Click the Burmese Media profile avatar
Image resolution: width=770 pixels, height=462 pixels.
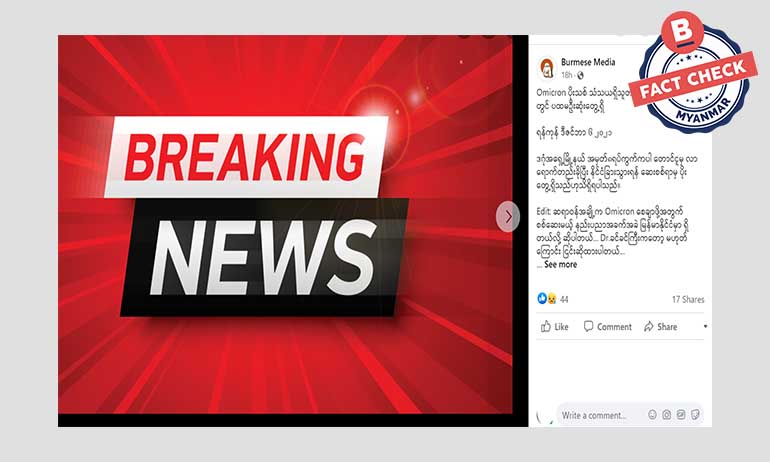(x=547, y=68)
